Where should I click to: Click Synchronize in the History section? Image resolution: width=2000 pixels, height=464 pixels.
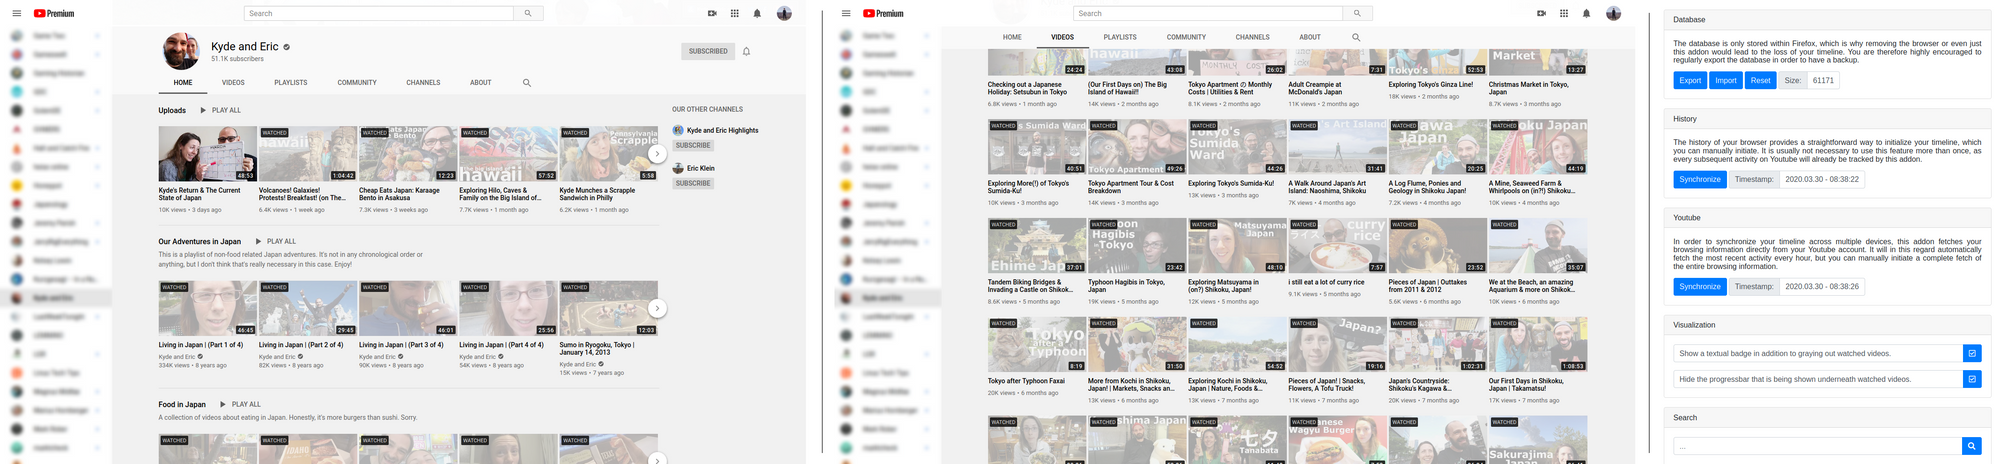point(1700,179)
